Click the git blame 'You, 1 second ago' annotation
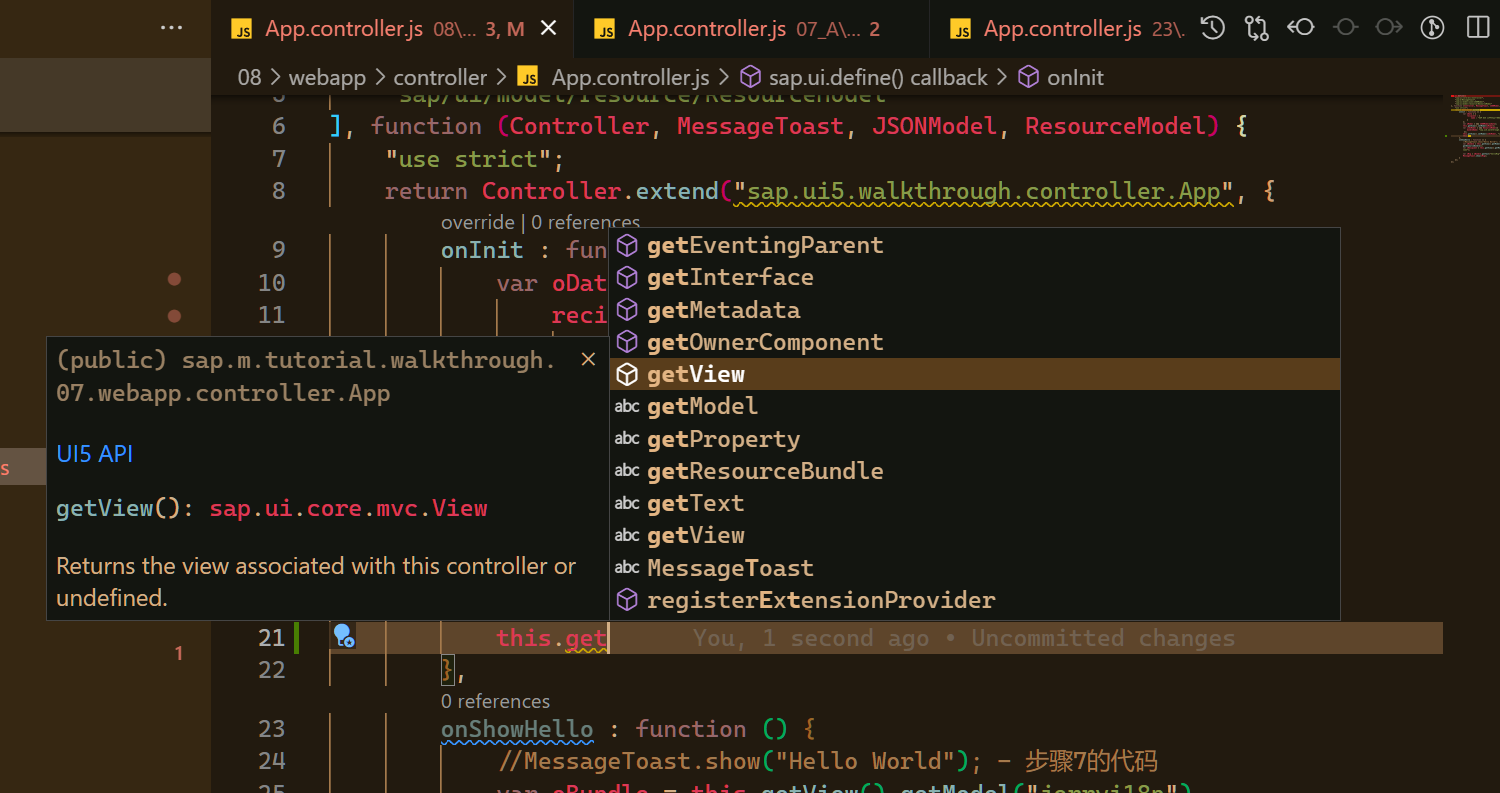The height and width of the screenshot is (793, 1500). pyautogui.click(x=964, y=638)
